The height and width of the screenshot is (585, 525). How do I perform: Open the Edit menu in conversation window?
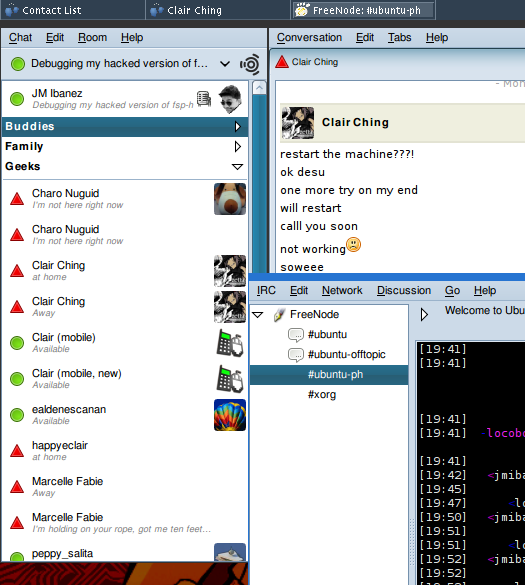coord(365,38)
